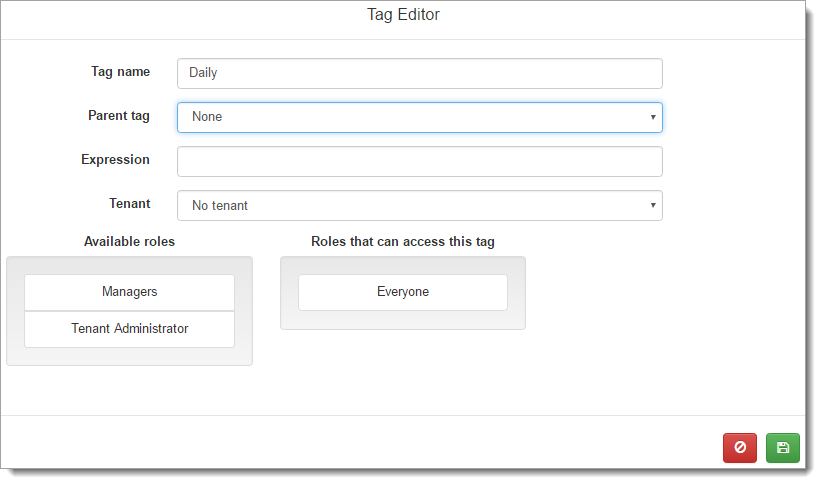This screenshot has width=821, height=484.
Task: Click the Roles that can access this tag heading
Action: [402, 242]
